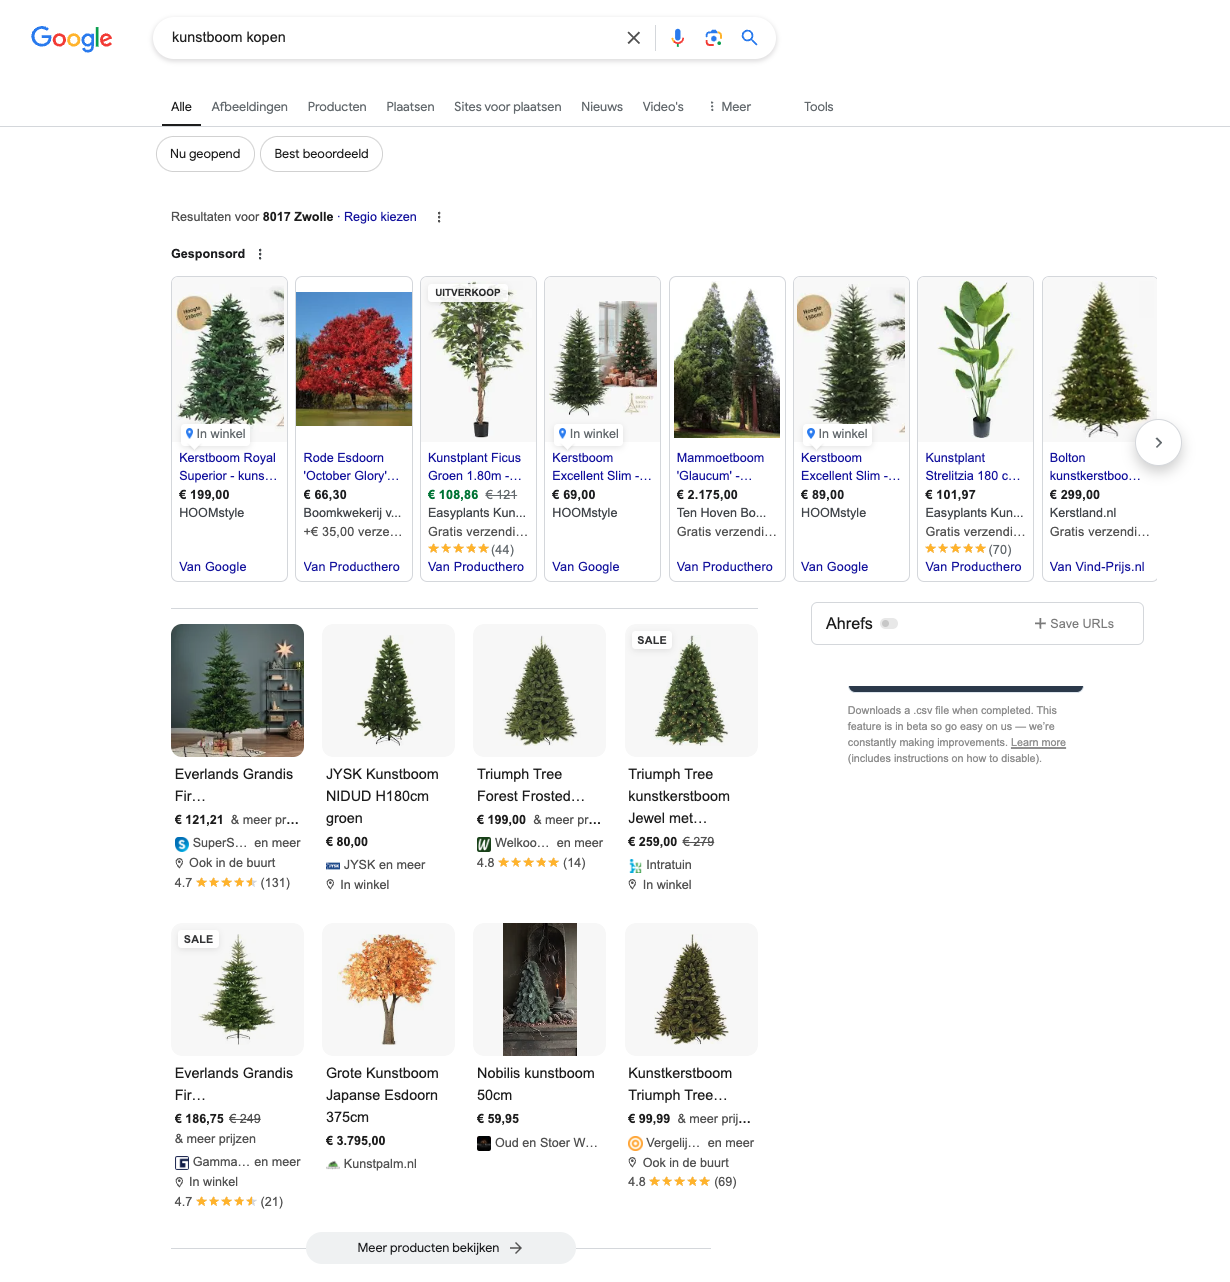This screenshot has width=1230, height=1282.
Task: Click the magnifying glass search button
Action: tap(749, 38)
